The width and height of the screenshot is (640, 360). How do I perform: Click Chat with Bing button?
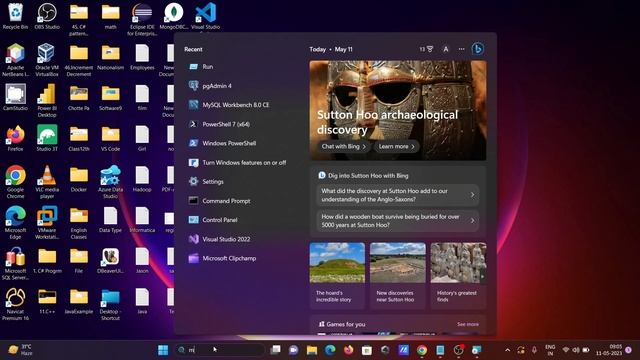click(344, 146)
